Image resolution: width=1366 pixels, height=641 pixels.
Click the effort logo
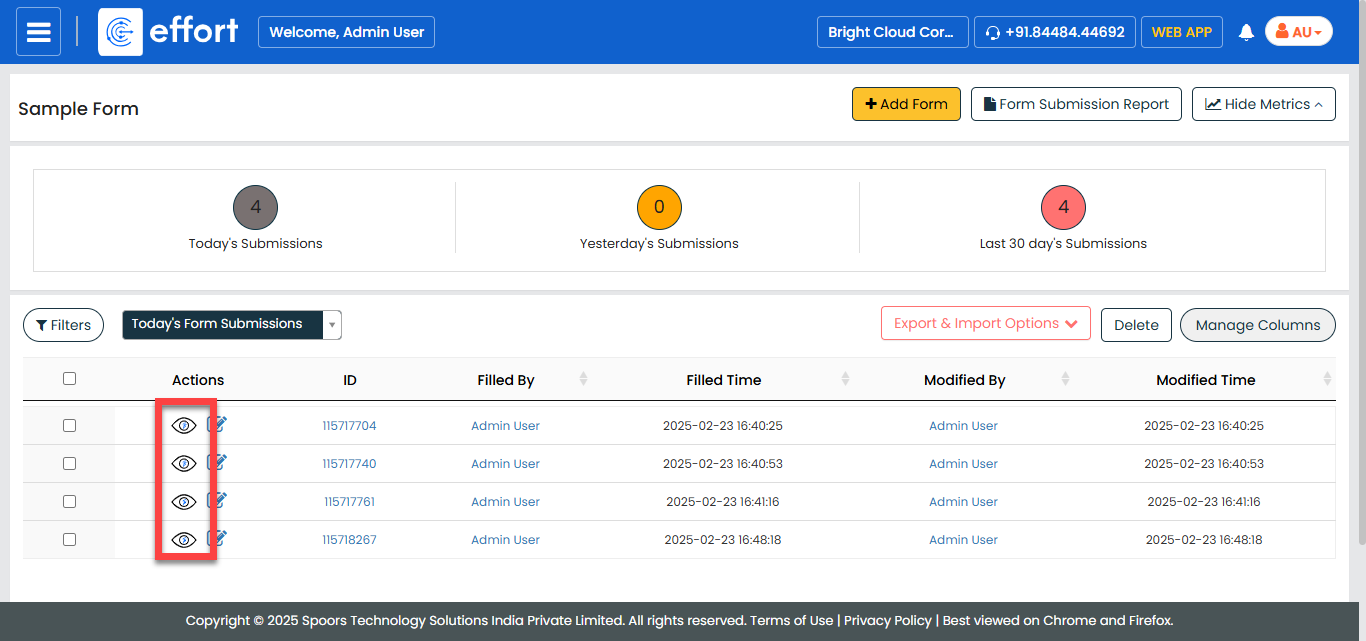tap(170, 32)
